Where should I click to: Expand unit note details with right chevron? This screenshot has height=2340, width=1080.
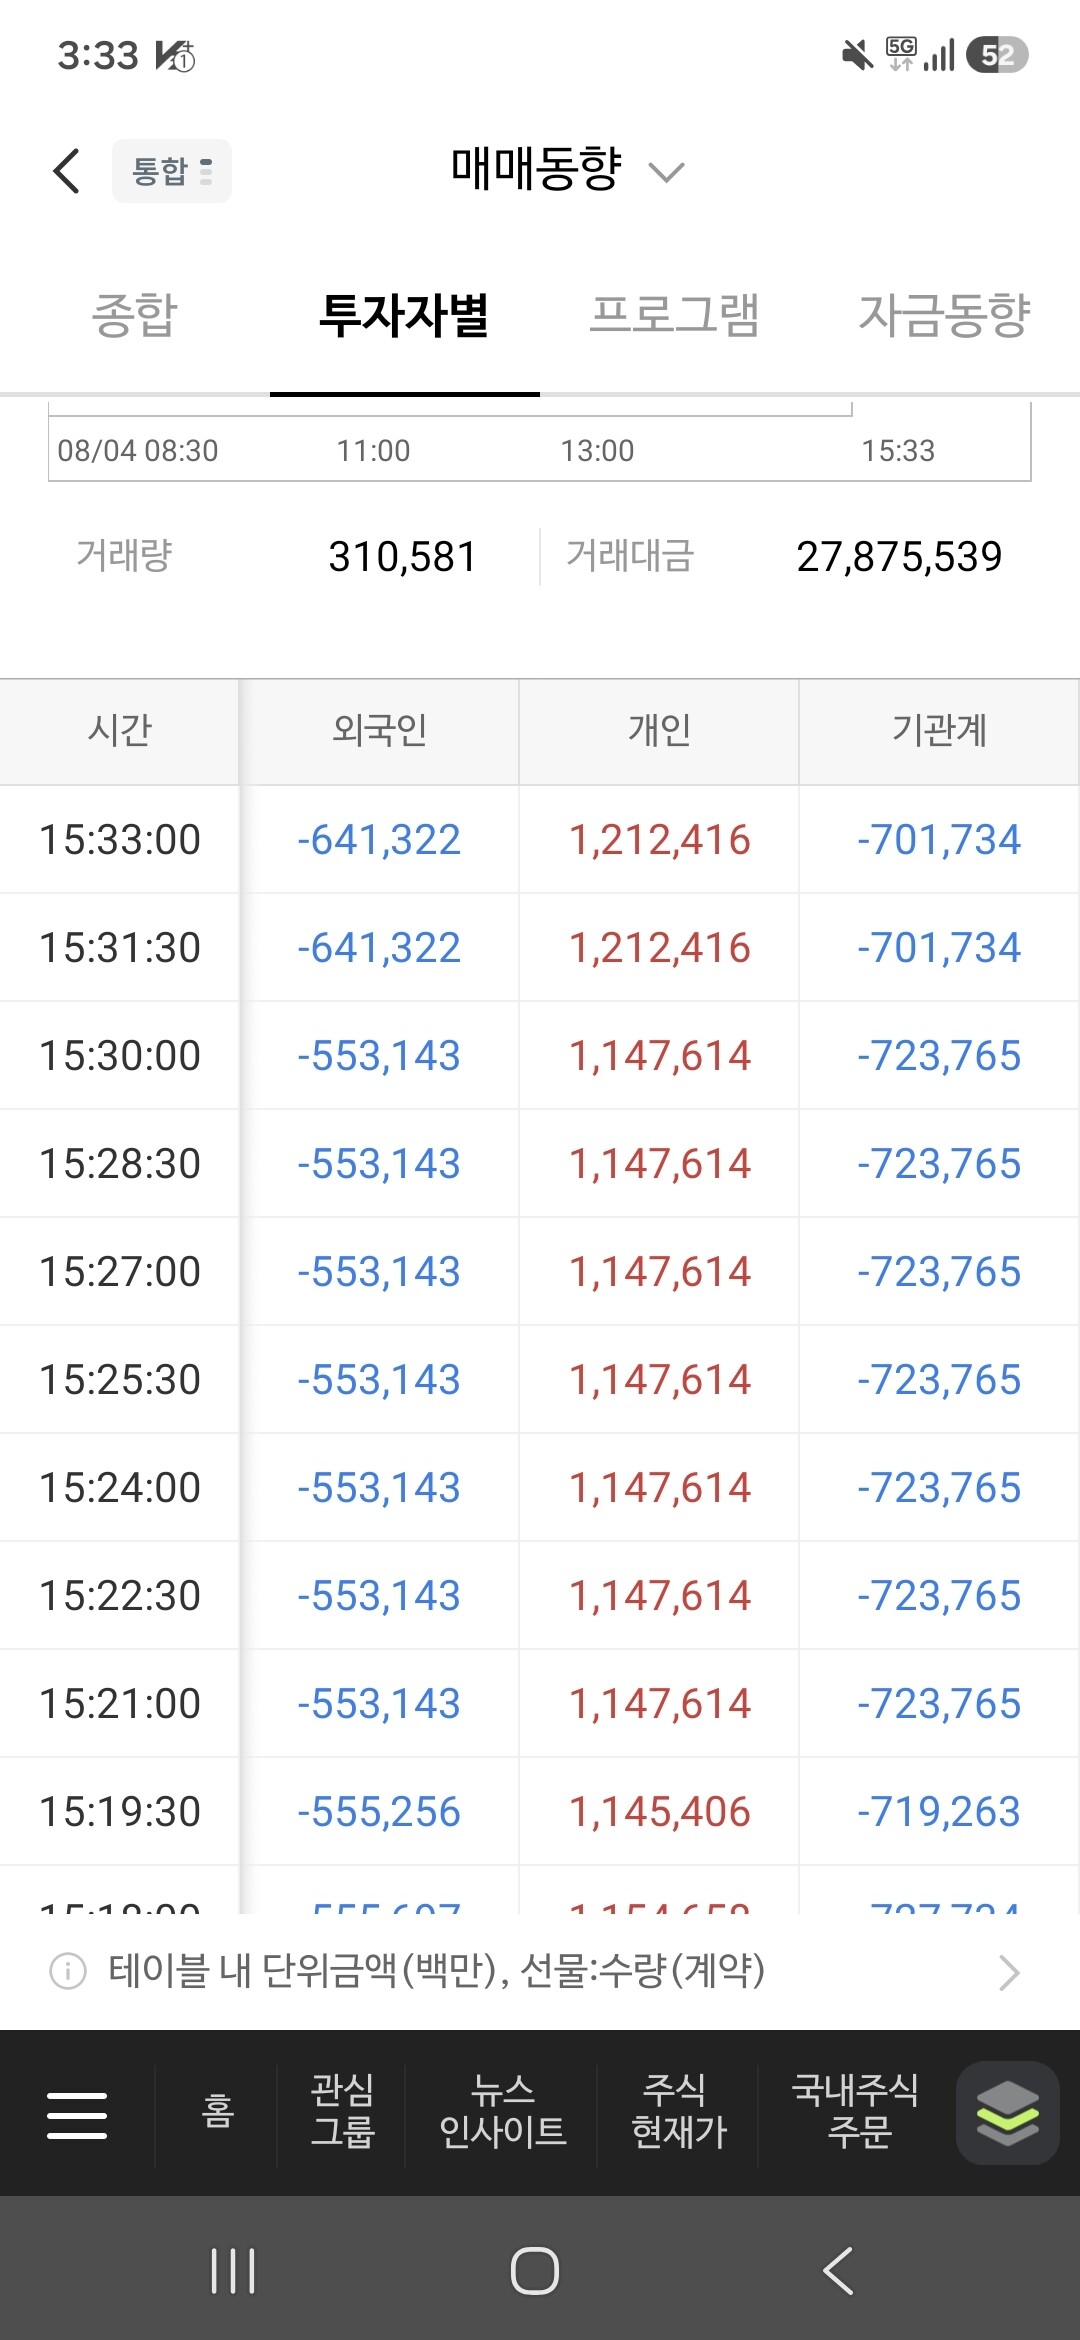[1009, 1972]
